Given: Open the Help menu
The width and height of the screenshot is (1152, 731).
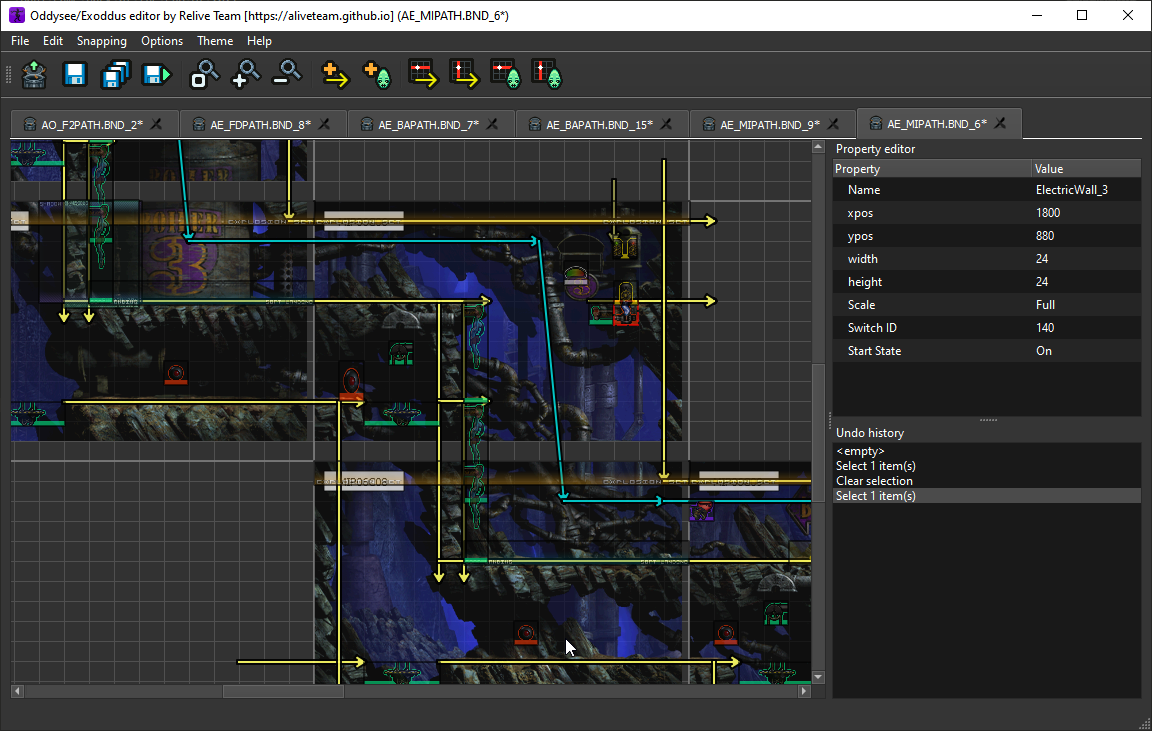Looking at the screenshot, I should point(259,41).
